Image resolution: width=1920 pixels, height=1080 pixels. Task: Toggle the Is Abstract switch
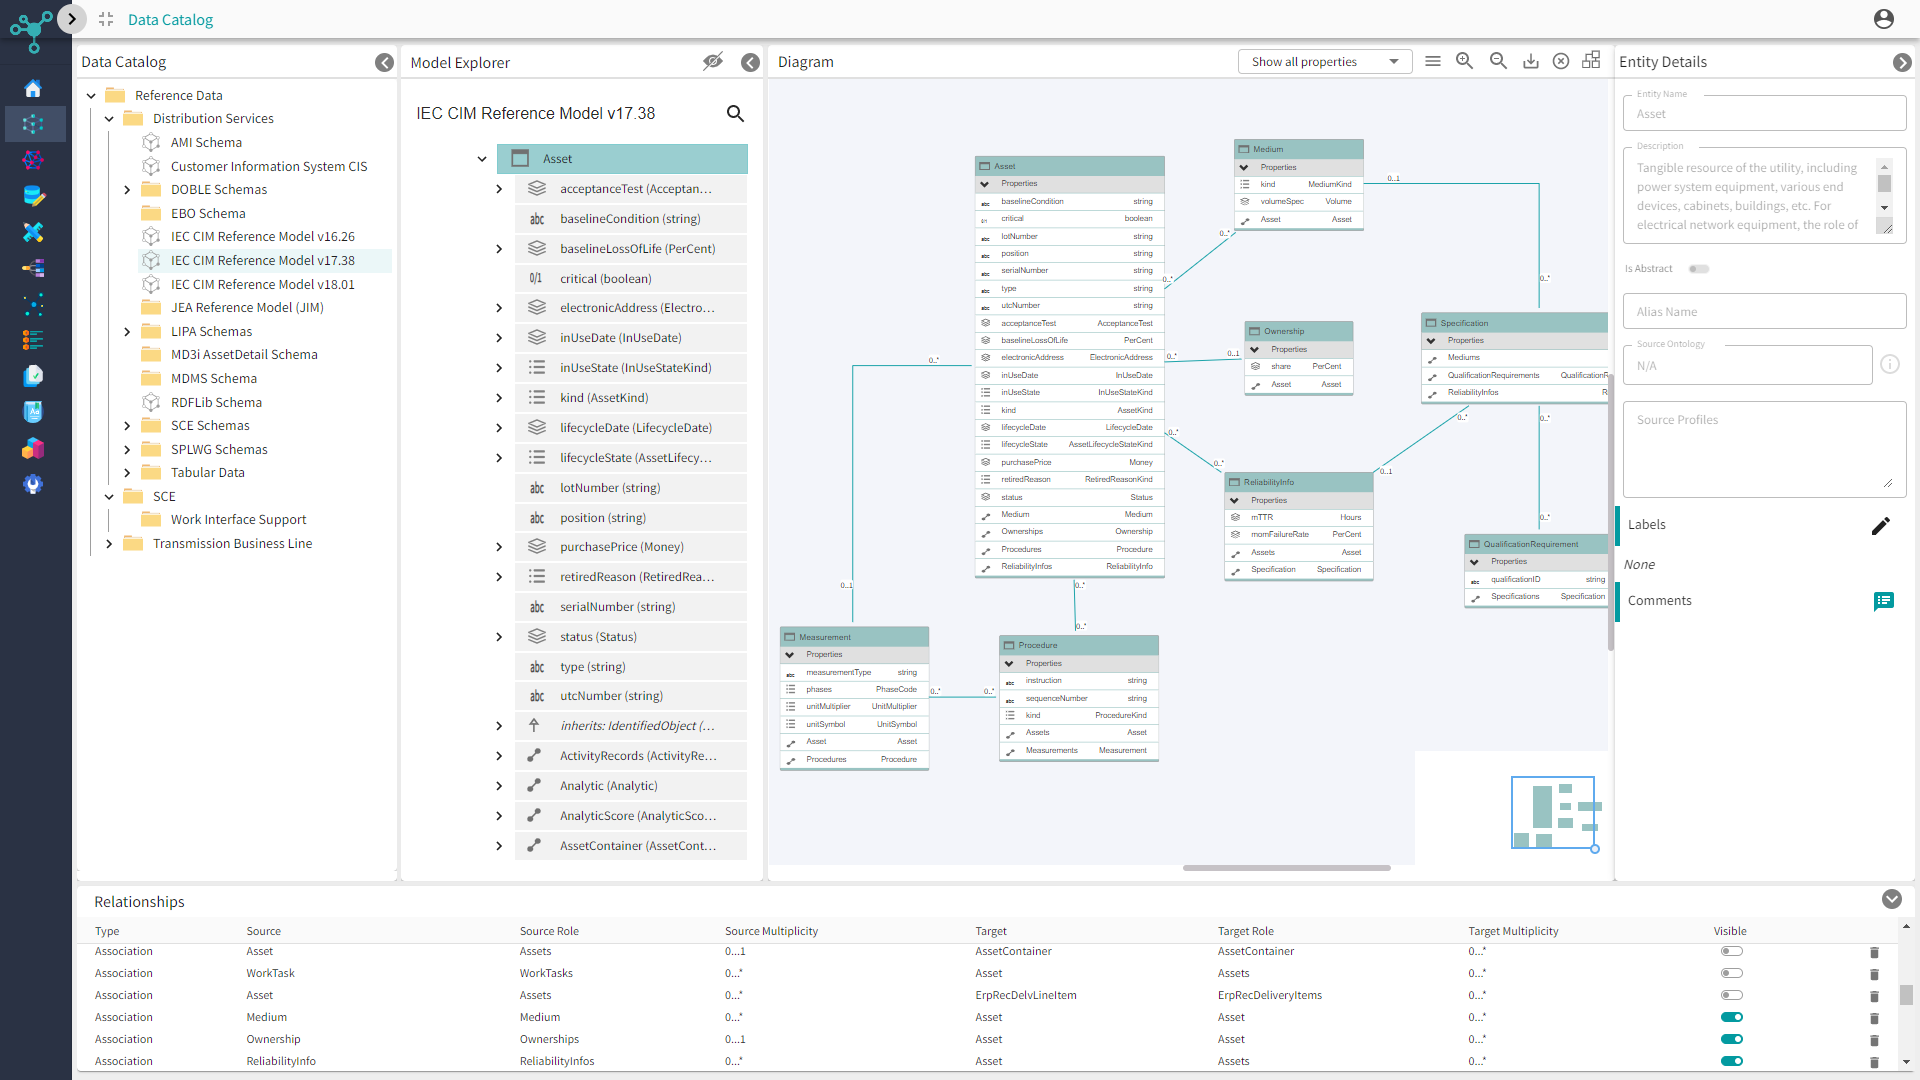coord(1698,269)
